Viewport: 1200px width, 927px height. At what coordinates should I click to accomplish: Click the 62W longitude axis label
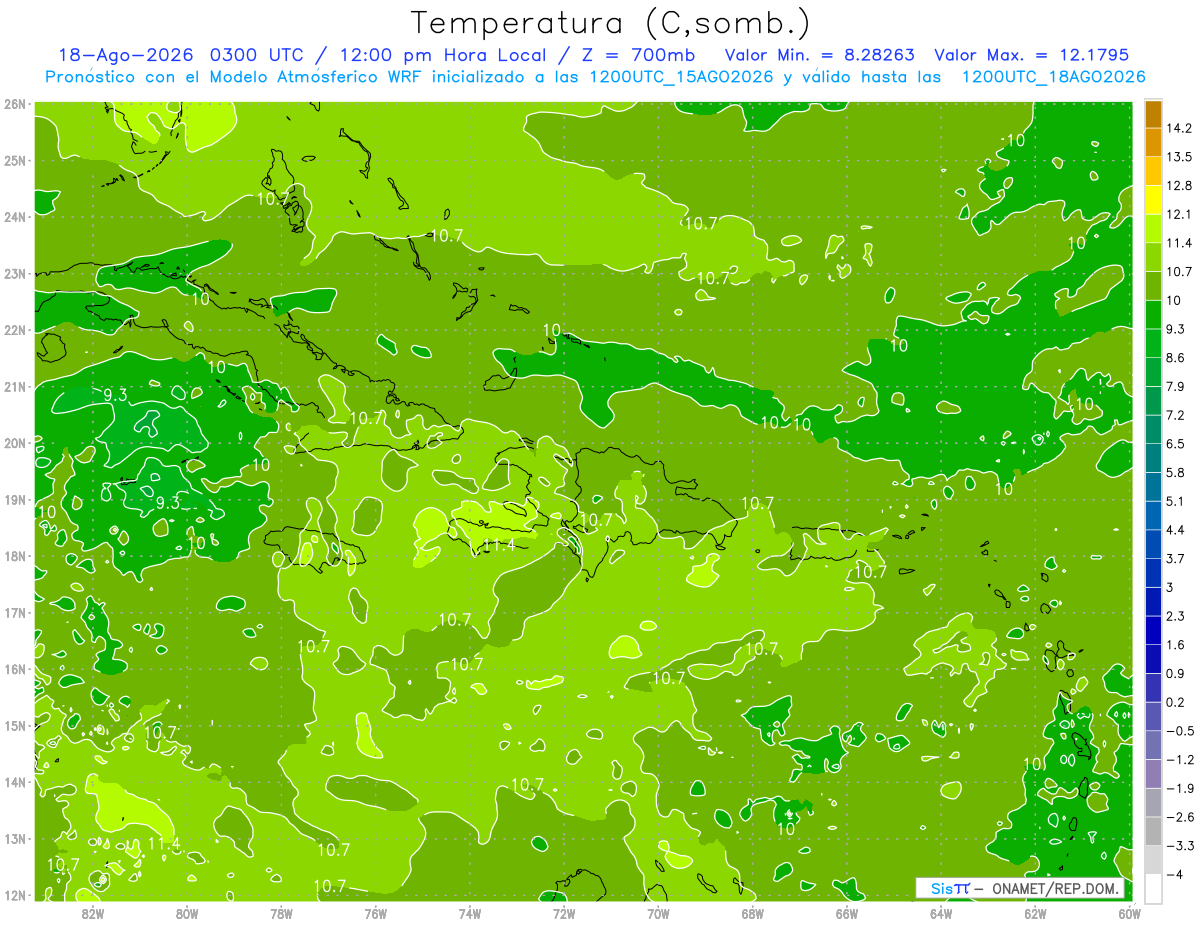click(x=1035, y=913)
